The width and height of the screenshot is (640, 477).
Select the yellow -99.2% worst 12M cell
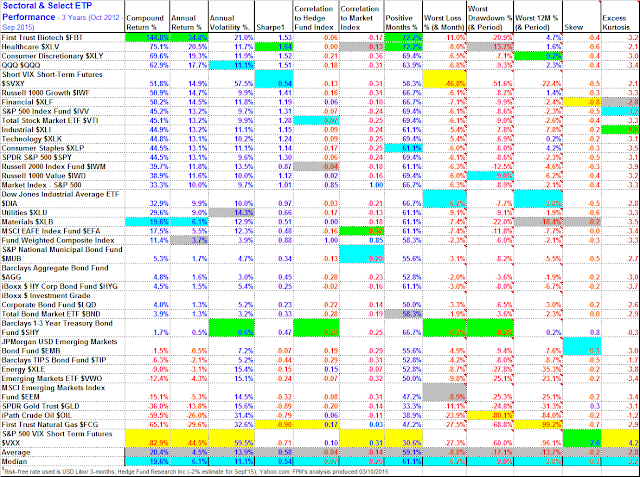538,424
